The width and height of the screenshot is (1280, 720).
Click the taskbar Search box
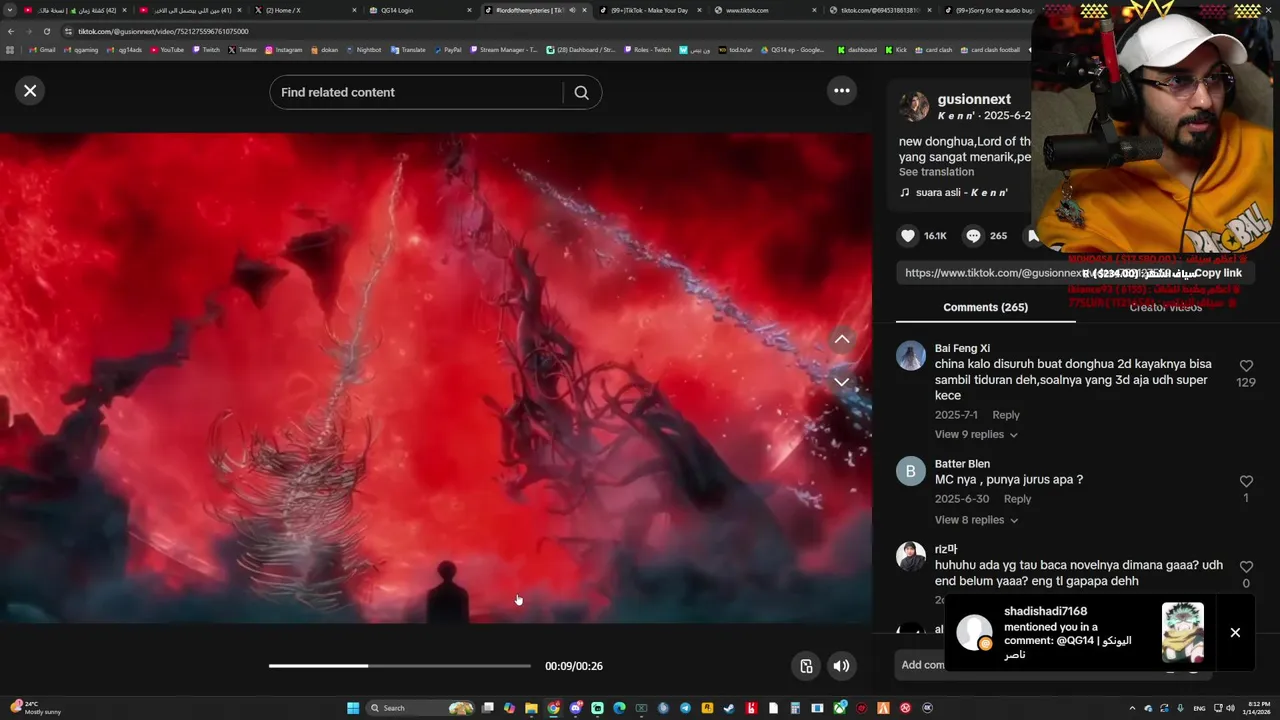point(419,708)
